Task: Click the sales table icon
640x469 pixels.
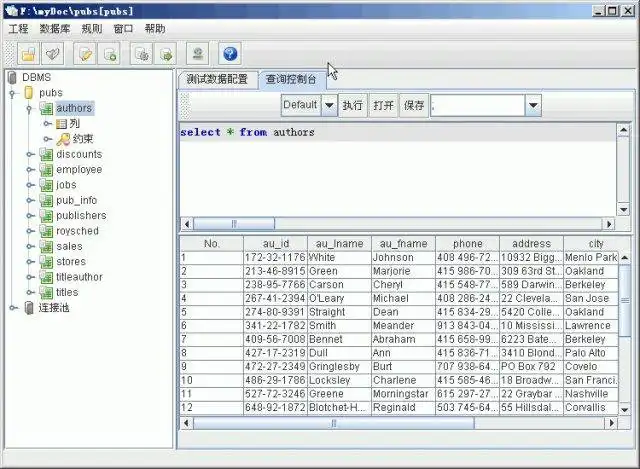Action: coord(46,247)
